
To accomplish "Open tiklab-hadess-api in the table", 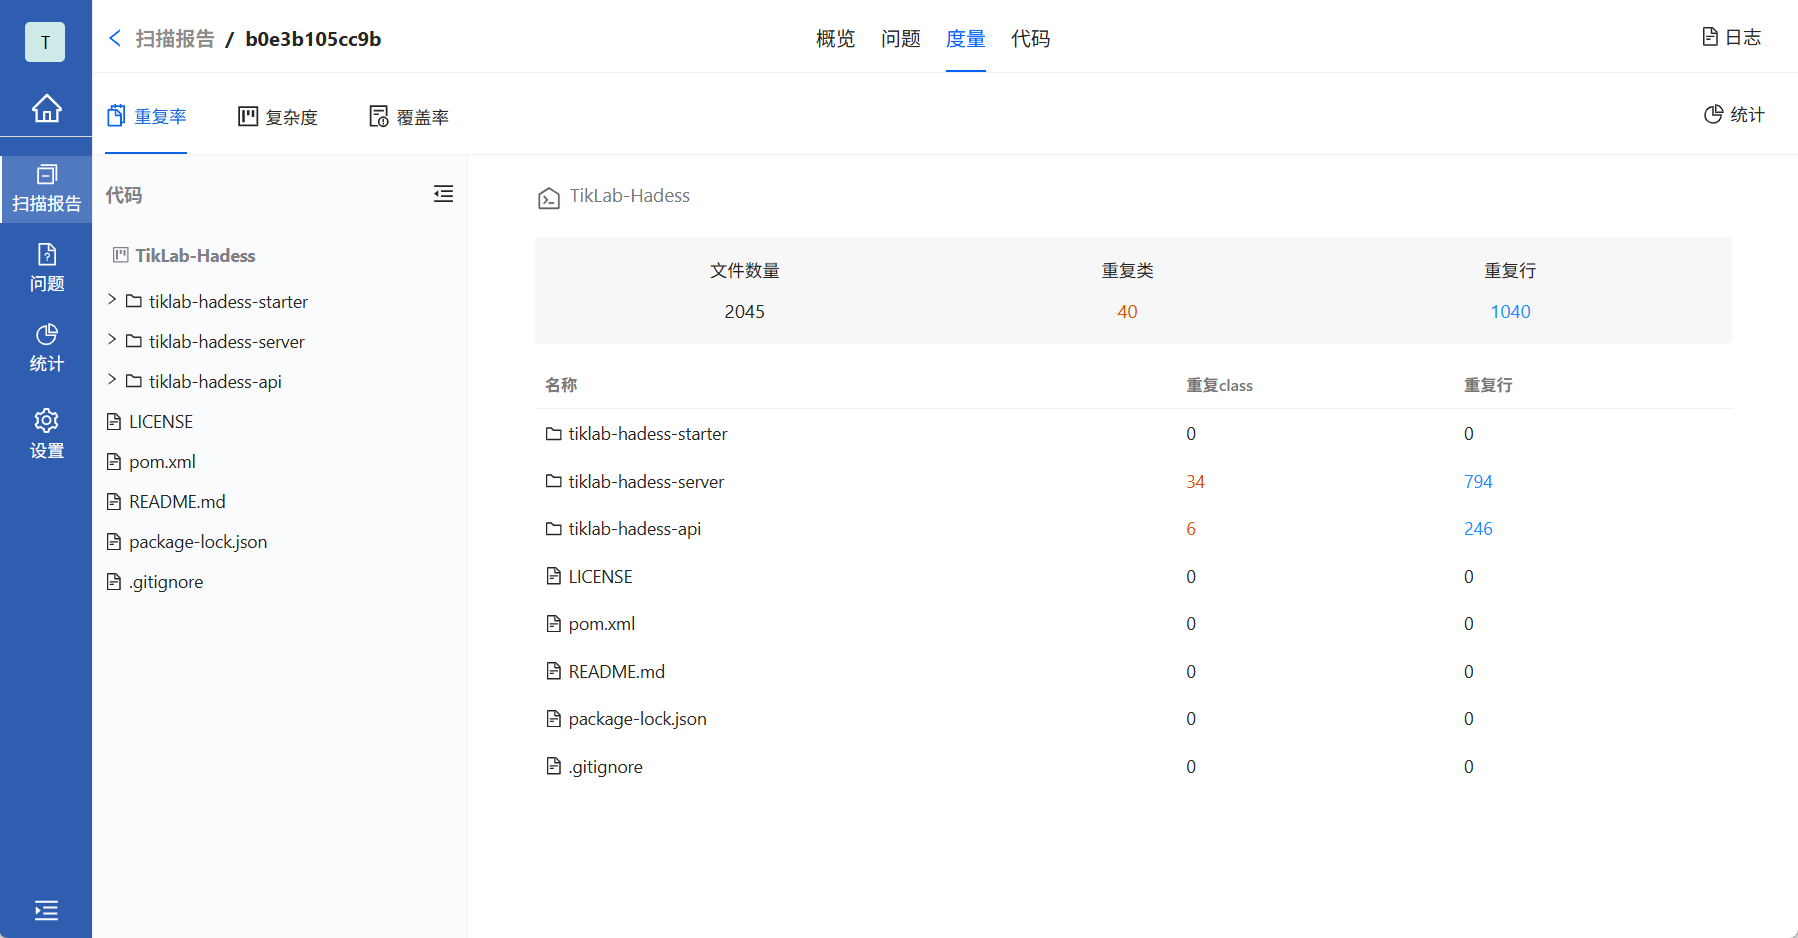I will tap(623, 529).
